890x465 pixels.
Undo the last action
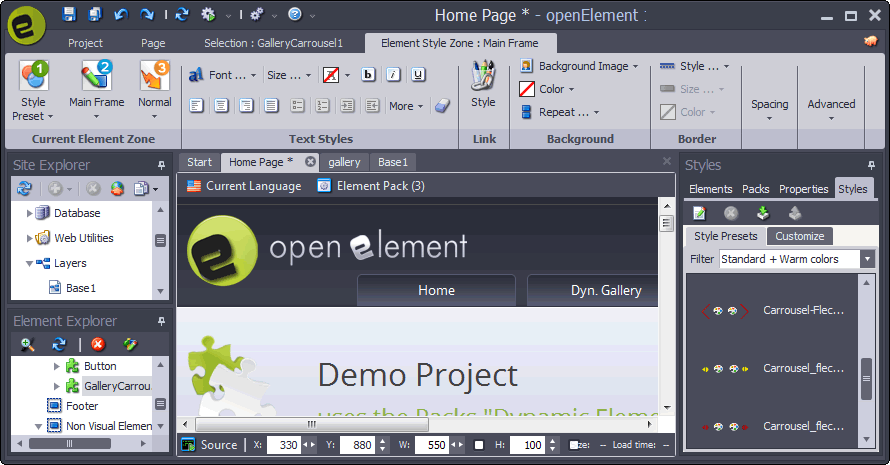(x=121, y=14)
